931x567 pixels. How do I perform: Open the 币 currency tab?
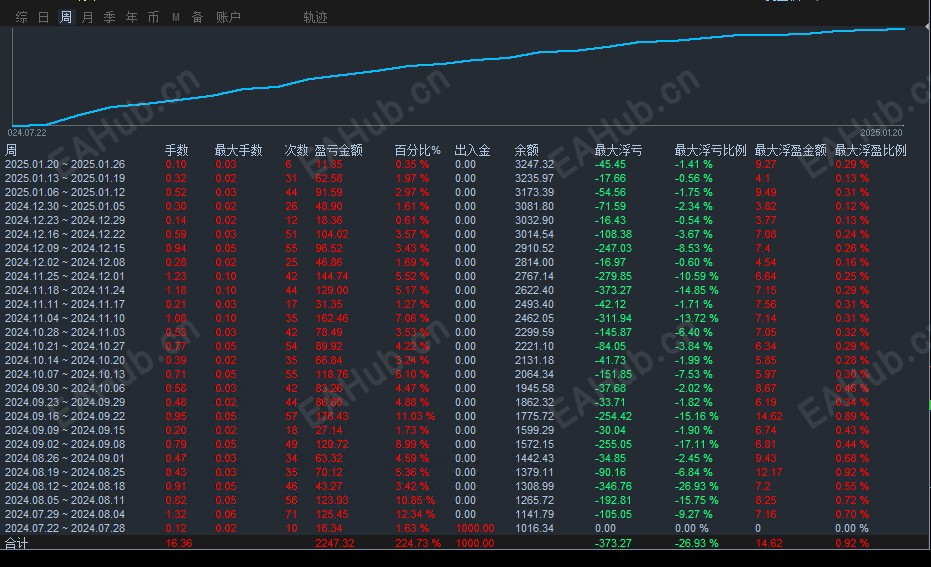click(153, 17)
